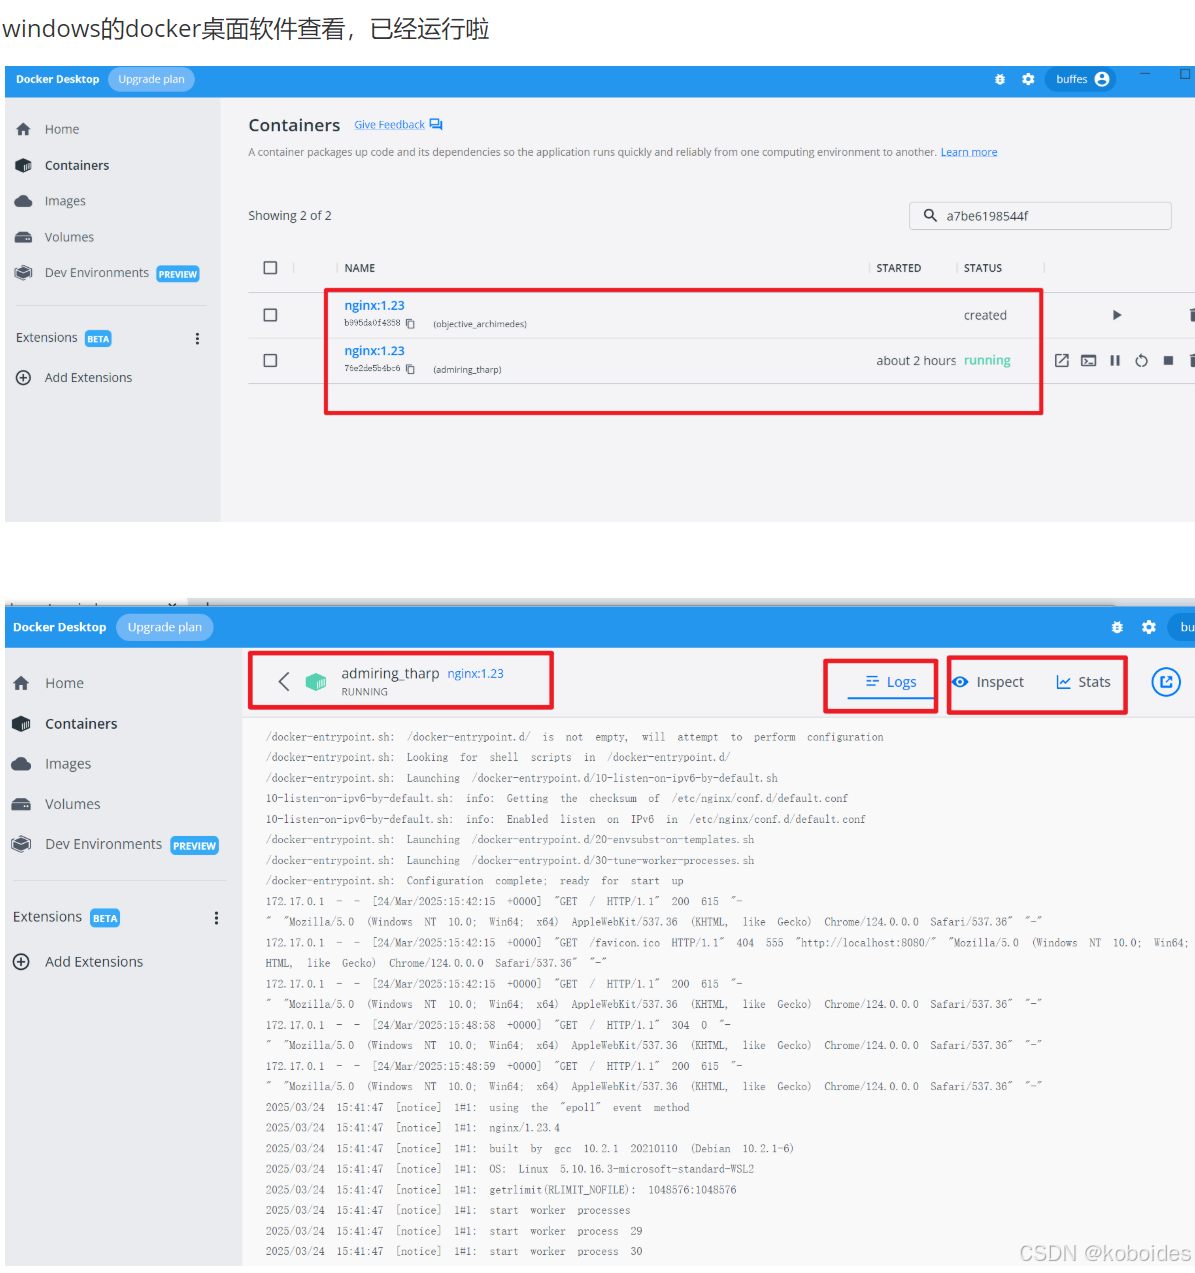The width and height of the screenshot is (1195, 1273).
Task: Tick the select-all checkbox beside NAME header
Action: tap(270, 268)
